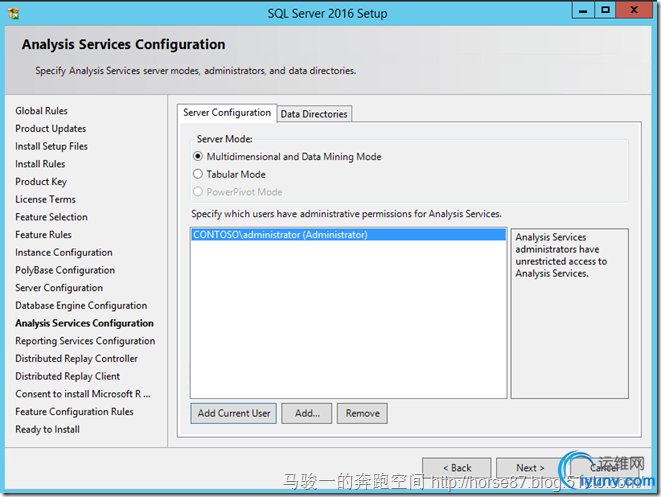Click the Product Key step
Screen dimensions: 661x497
click(x=41, y=182)
